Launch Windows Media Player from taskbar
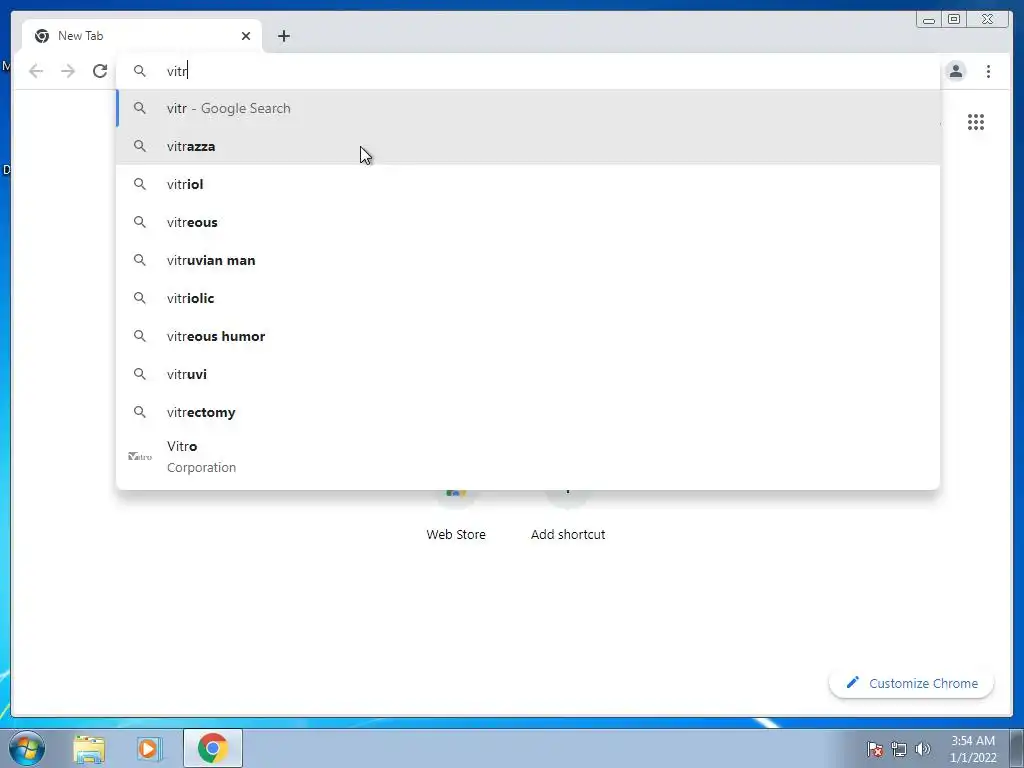Viewport: 1024px width, 768px height. click(149, 748)
